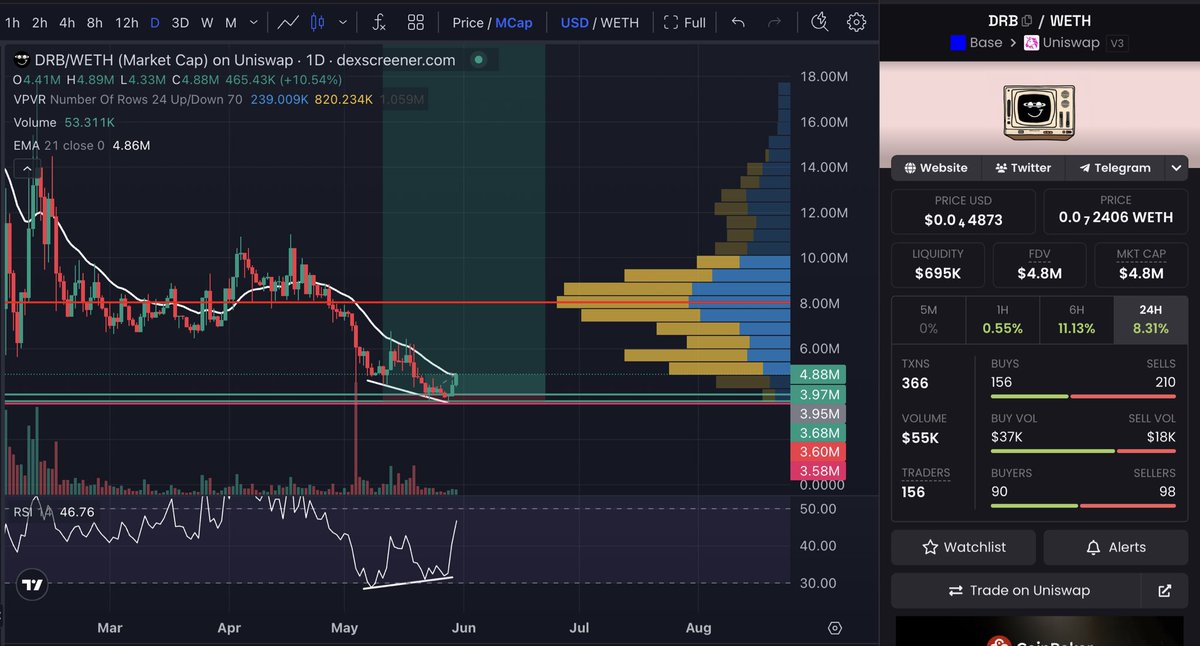Open the indicators fx menu
1200x646 pixels.
[380, 22]
